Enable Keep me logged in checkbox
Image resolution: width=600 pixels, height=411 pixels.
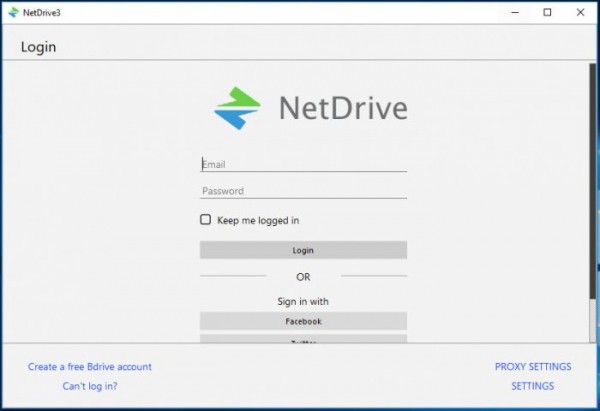(205, 220)
